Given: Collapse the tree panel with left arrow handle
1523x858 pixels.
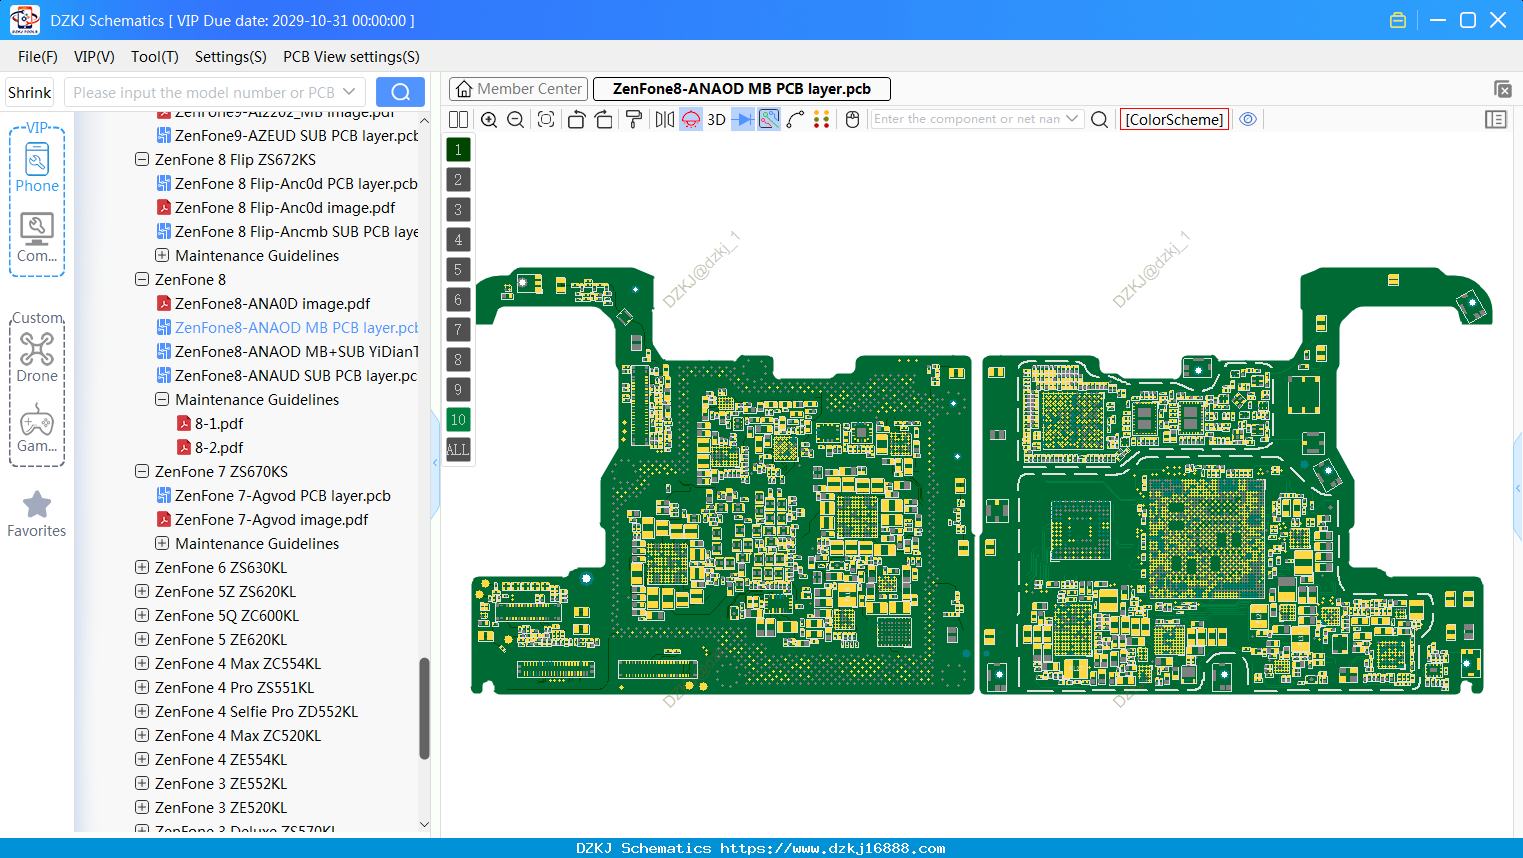Looking at the screenshot, I should click(x=435, y=462).
